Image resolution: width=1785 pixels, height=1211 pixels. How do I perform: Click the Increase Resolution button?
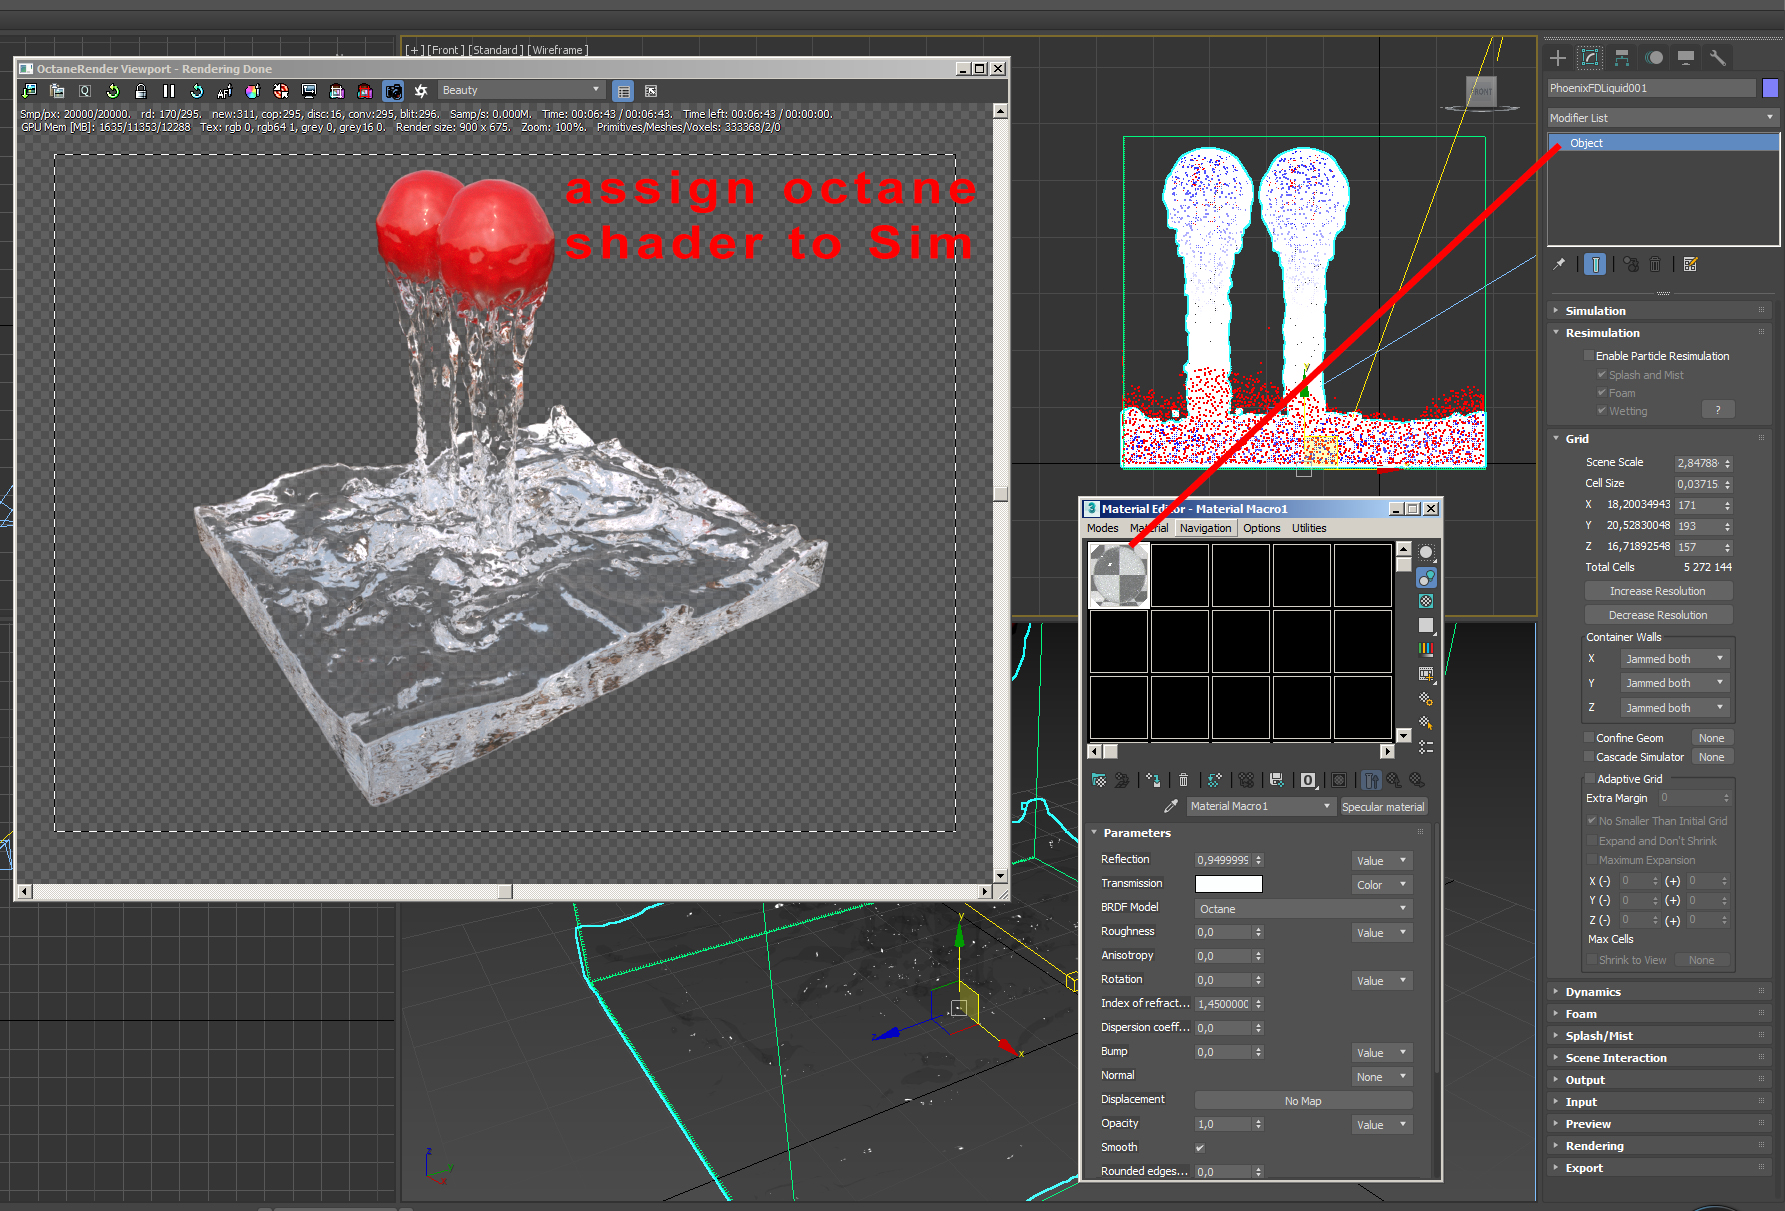click(x=1658, y=591)
